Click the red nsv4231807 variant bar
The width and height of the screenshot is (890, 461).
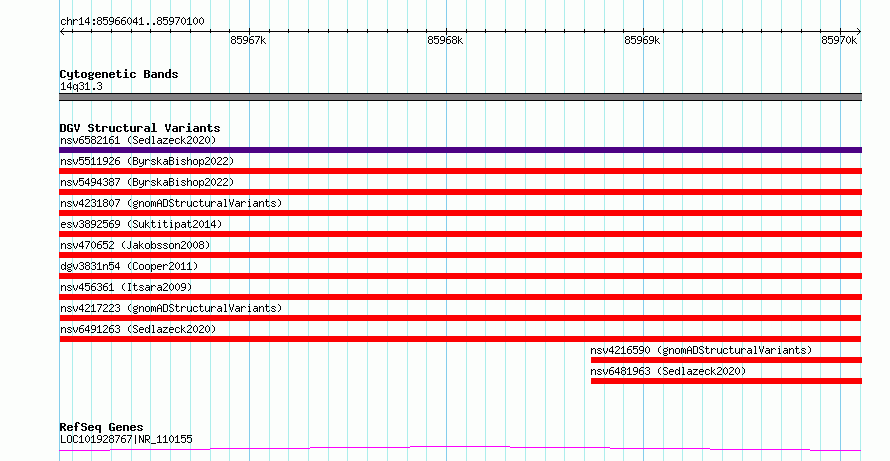(x=460, y=213)
